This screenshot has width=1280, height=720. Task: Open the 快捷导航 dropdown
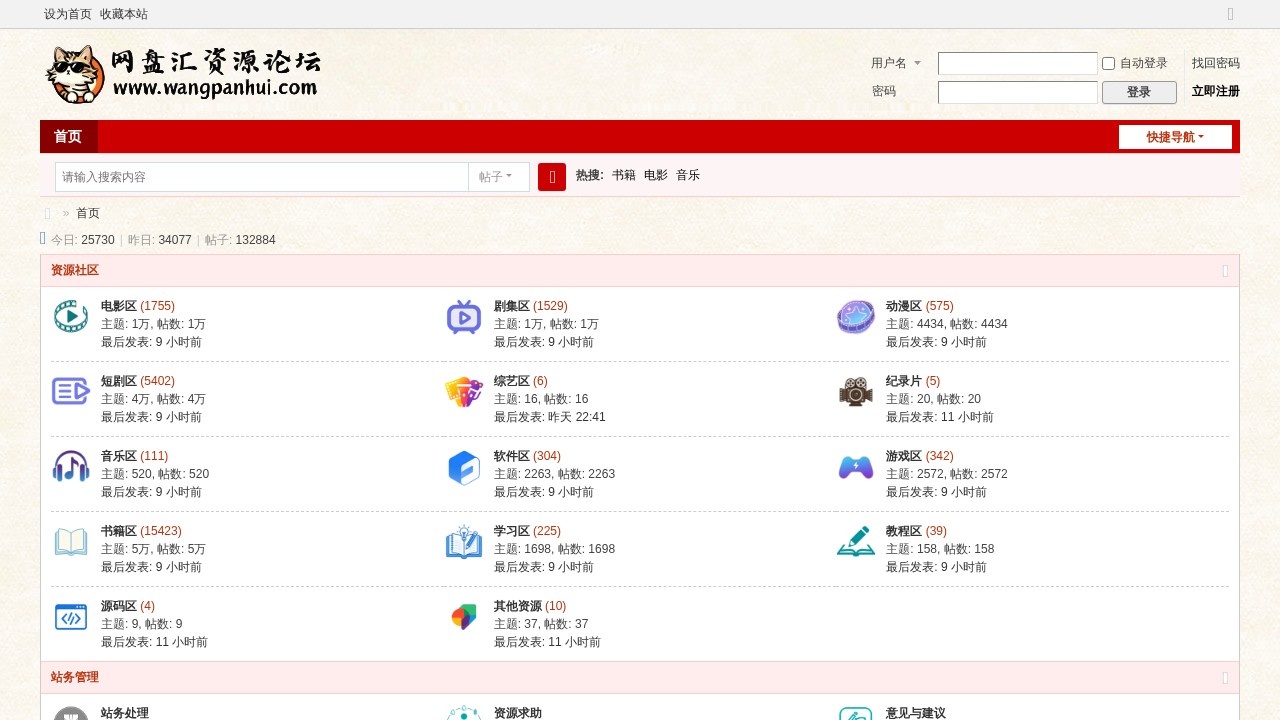pos(1175,137)
